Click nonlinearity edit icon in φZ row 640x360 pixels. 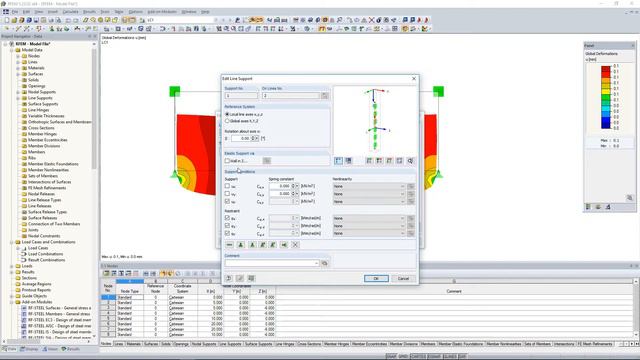[x=411, y=234]
